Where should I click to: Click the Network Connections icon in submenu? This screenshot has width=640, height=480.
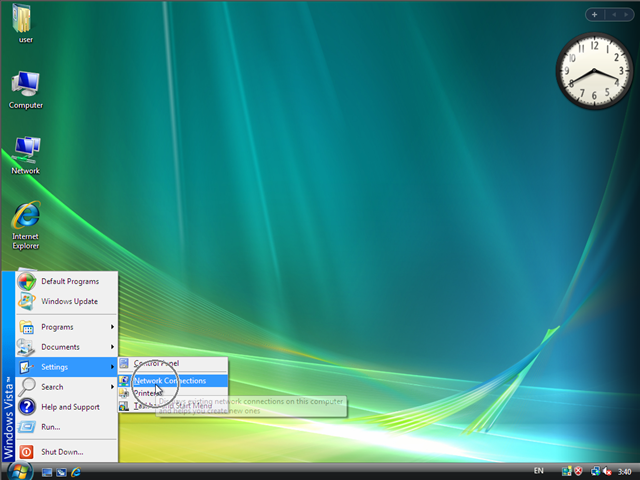point(124,381)
